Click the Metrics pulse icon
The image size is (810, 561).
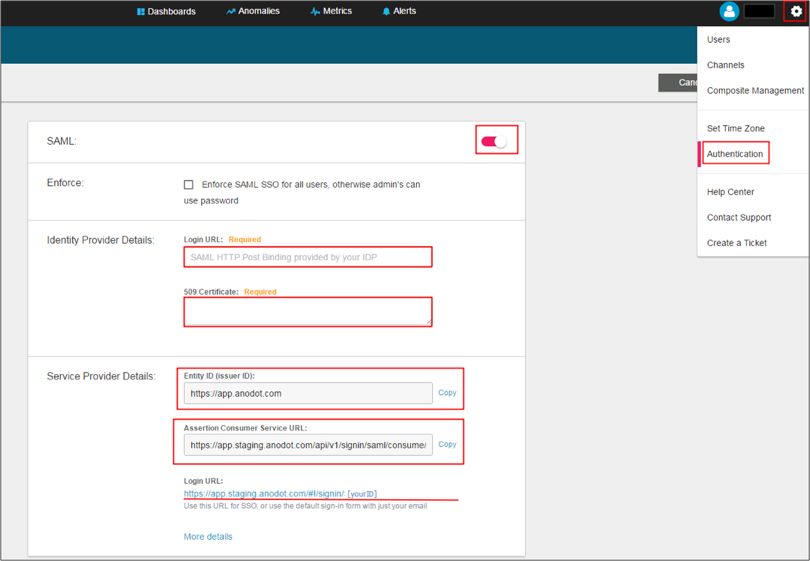(315, 12)
